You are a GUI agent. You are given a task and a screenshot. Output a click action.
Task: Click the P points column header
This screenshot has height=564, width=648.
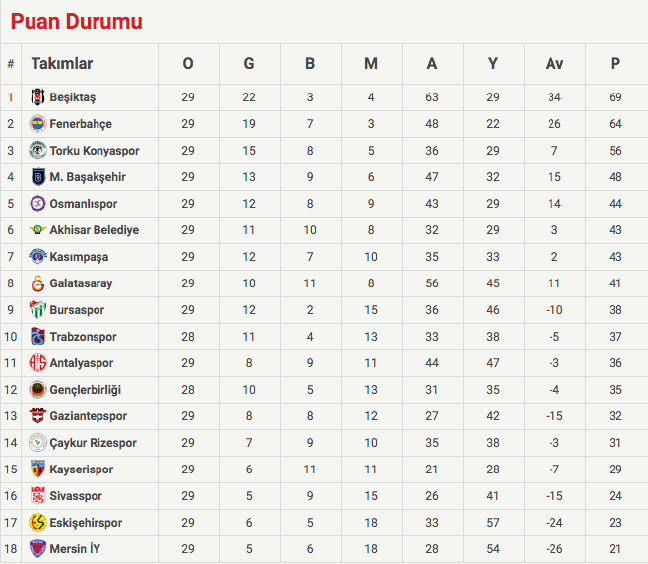615,64
